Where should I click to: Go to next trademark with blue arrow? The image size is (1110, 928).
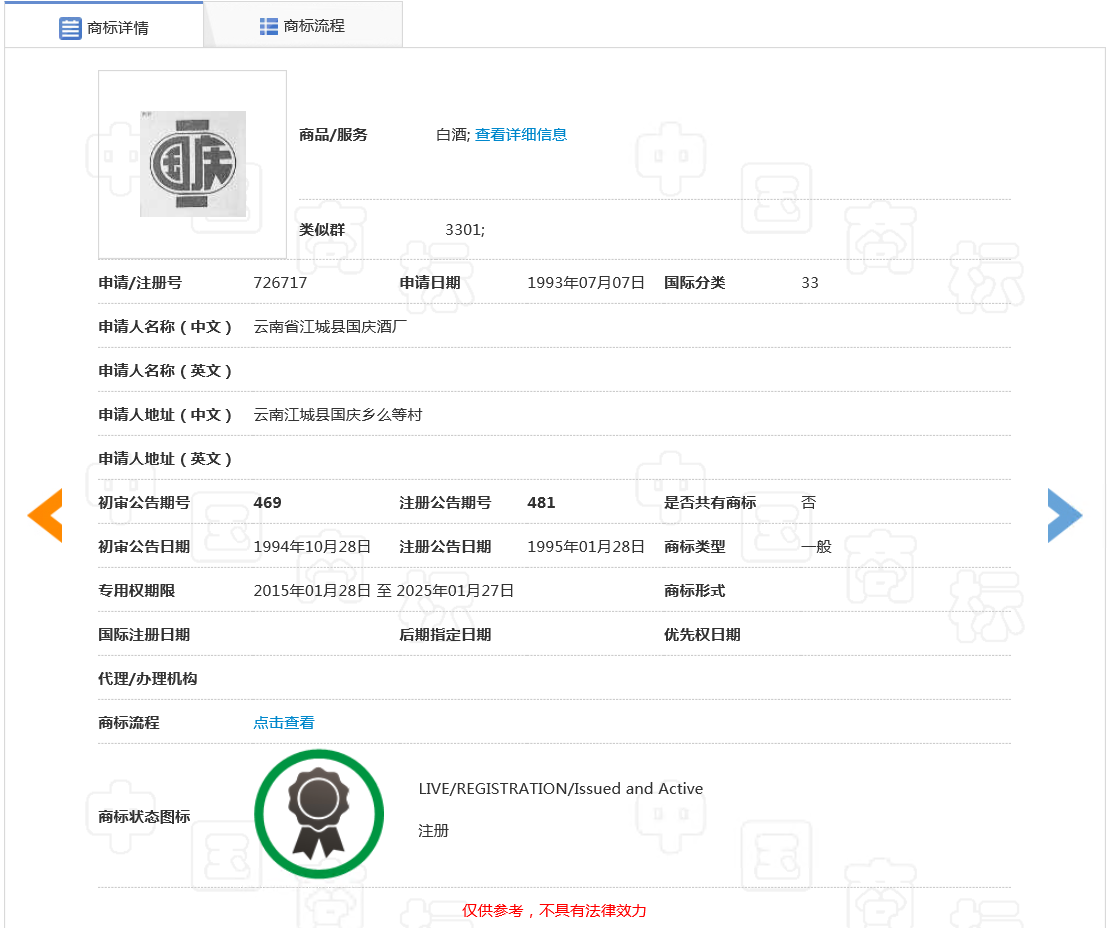pos(1065,515)
